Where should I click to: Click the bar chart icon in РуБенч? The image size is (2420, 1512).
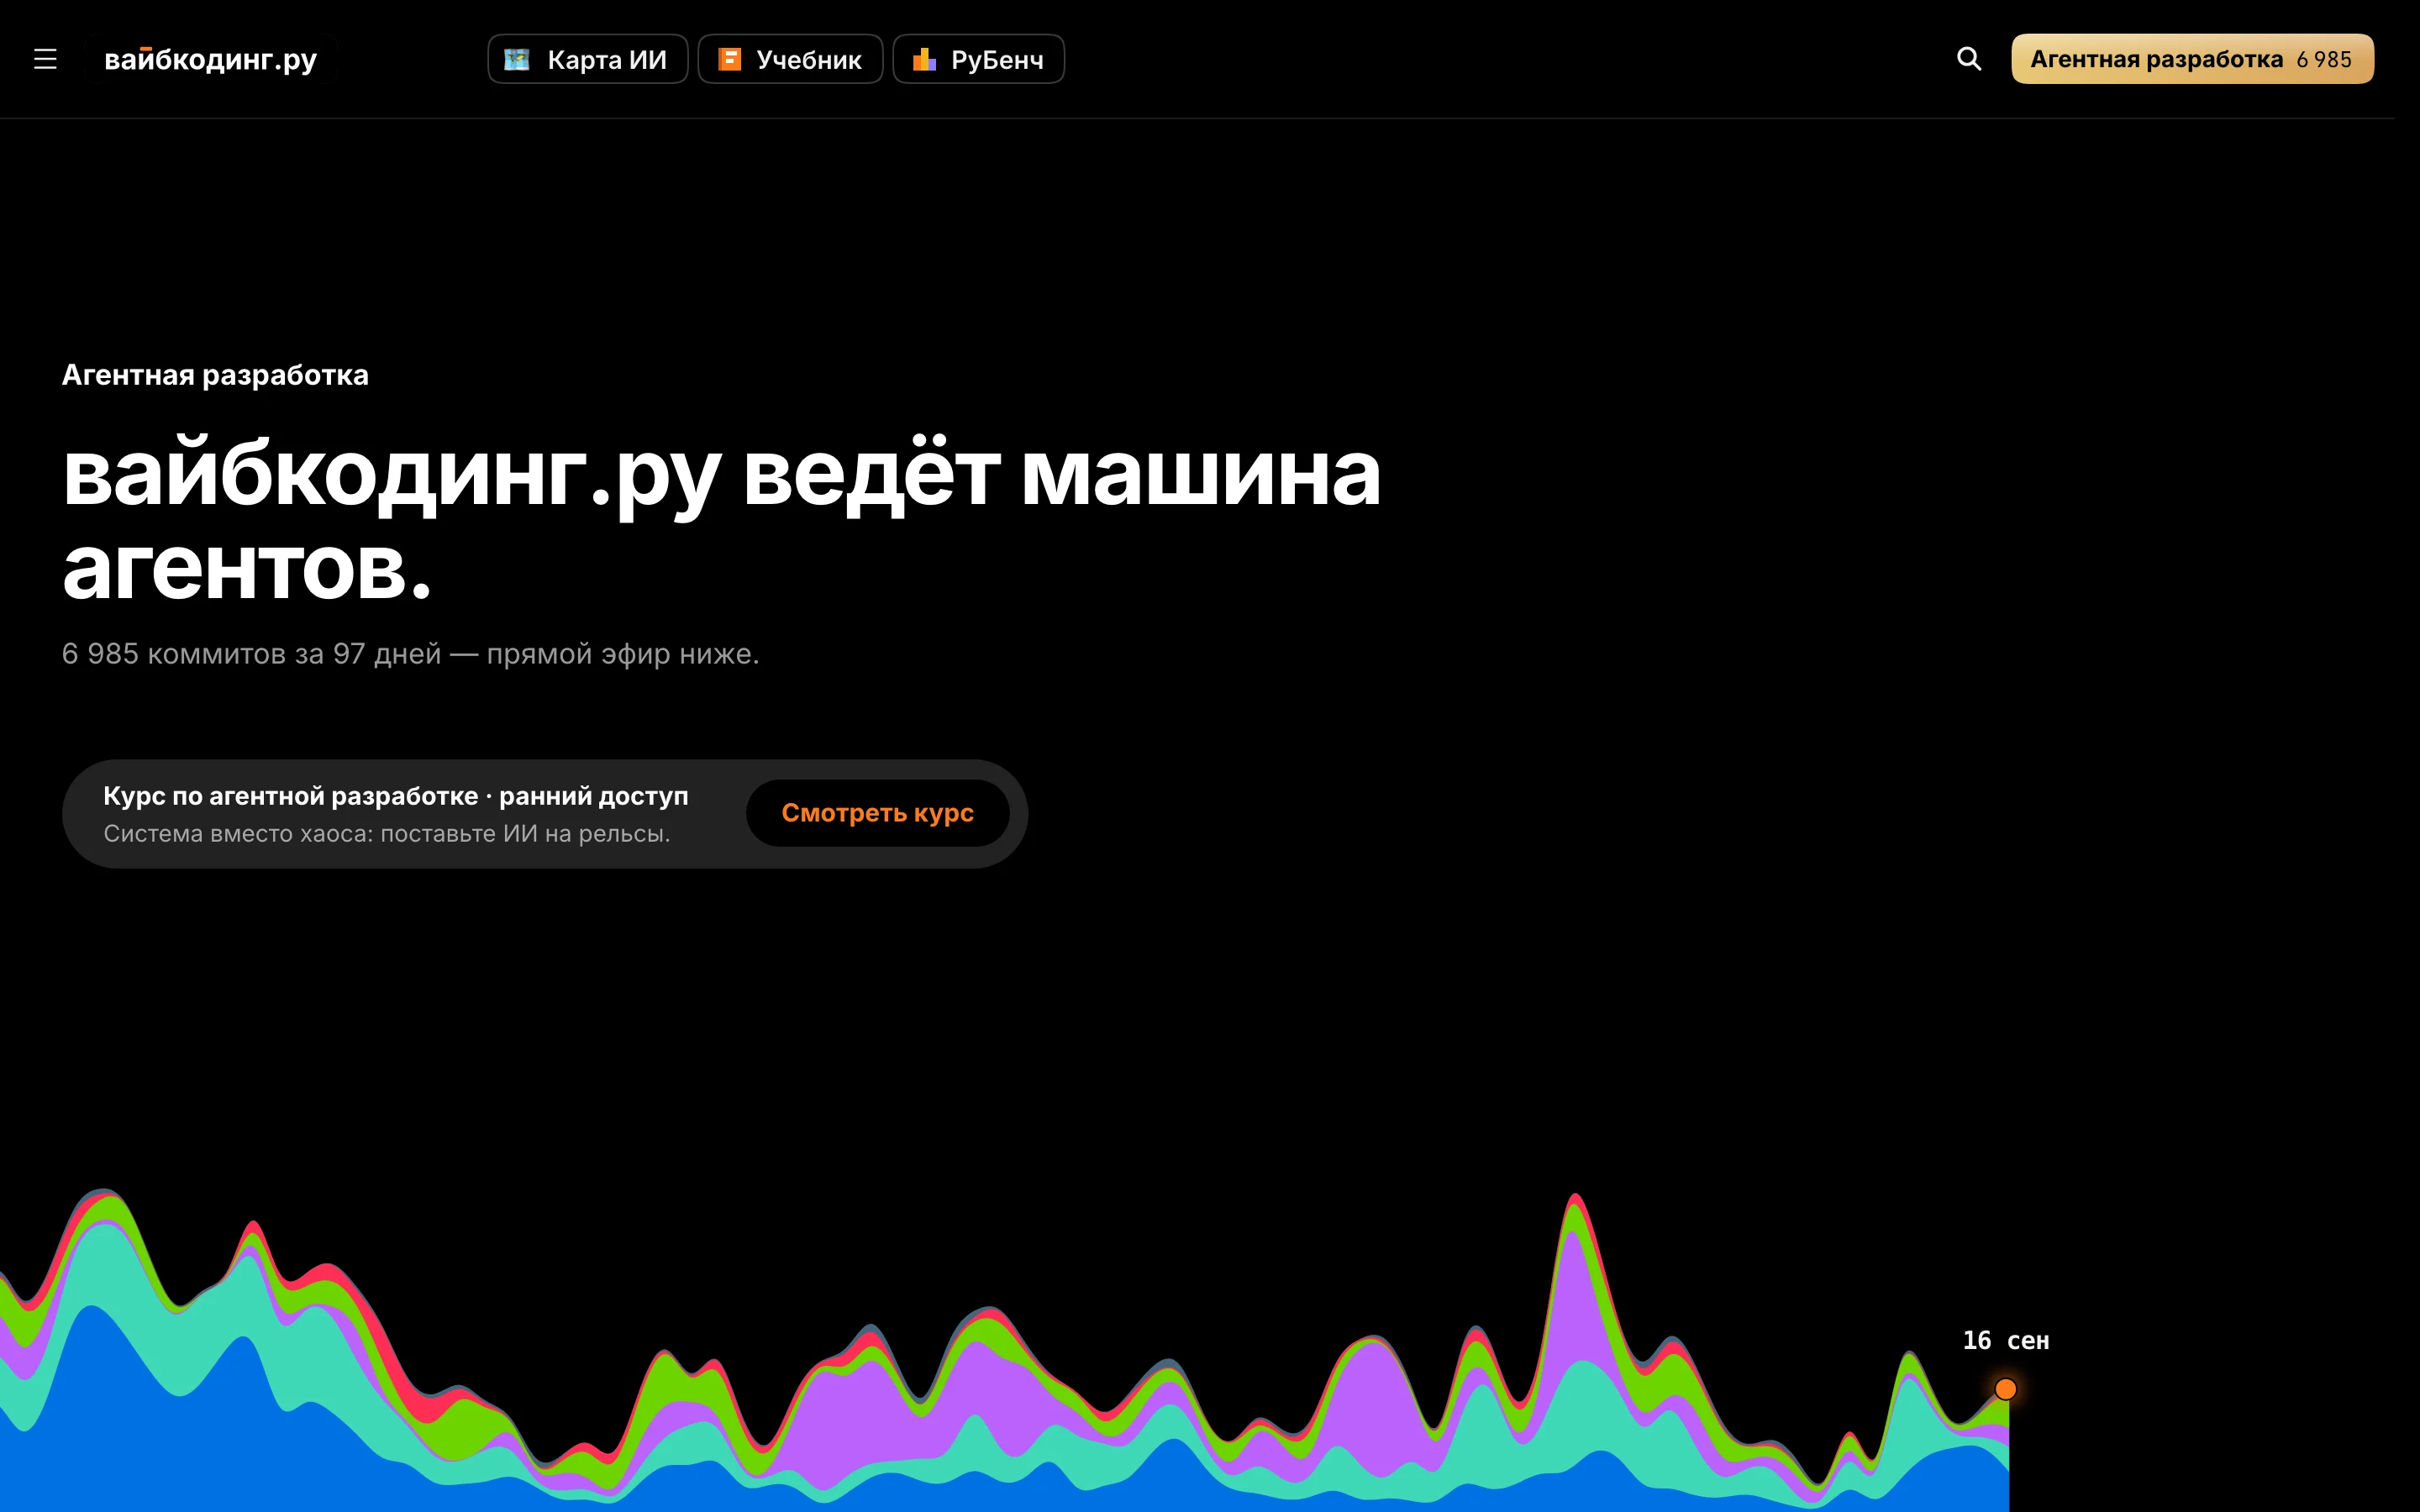[x=924, y=59]
